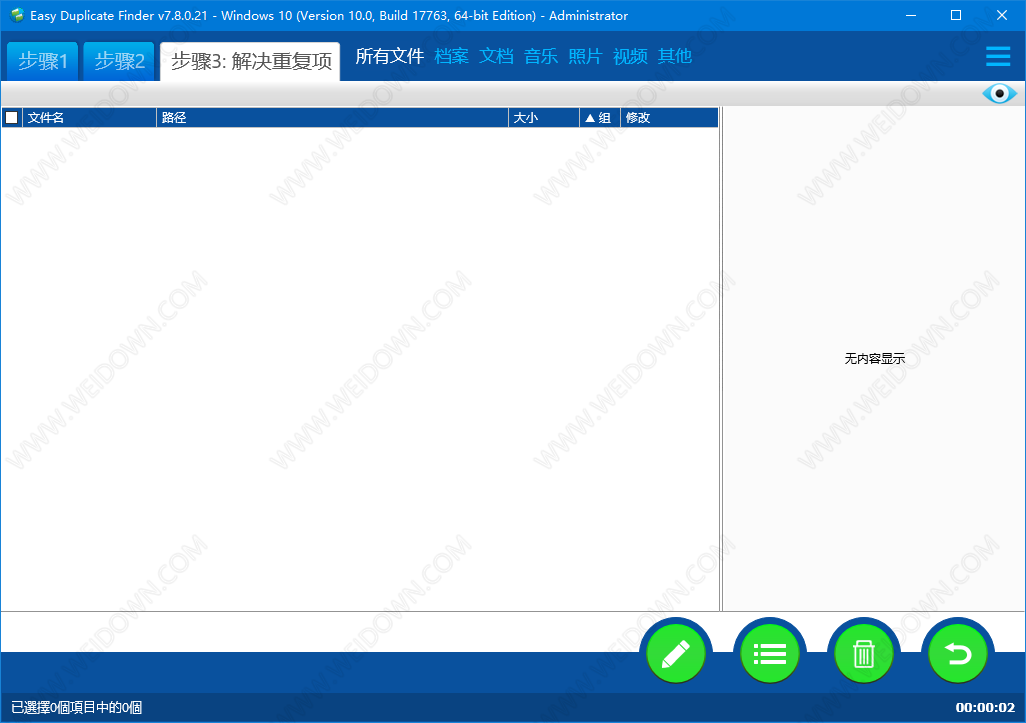Sort by the 文件名 column header
The width and height of the screenshot is (1026, 723).
90,118
